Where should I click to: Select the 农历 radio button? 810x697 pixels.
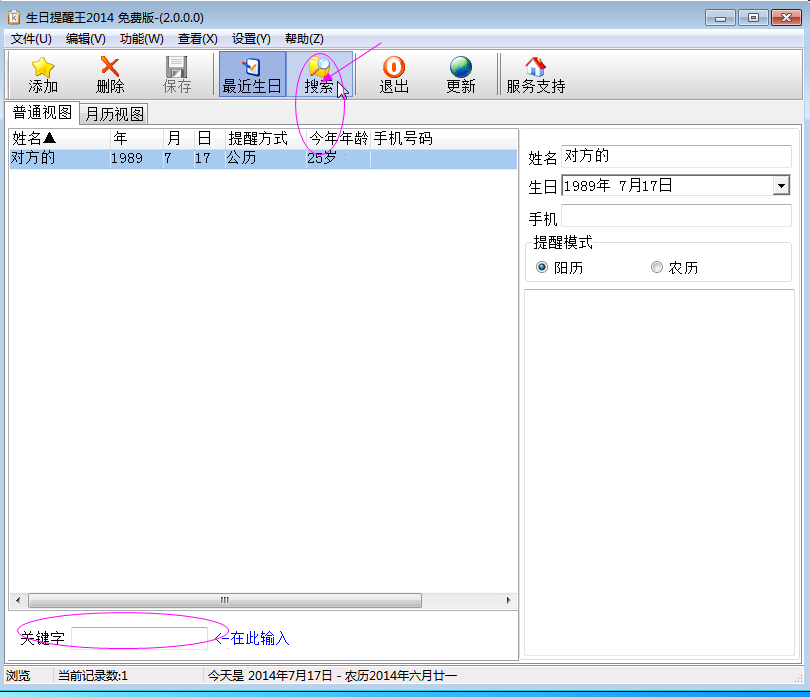657,267
